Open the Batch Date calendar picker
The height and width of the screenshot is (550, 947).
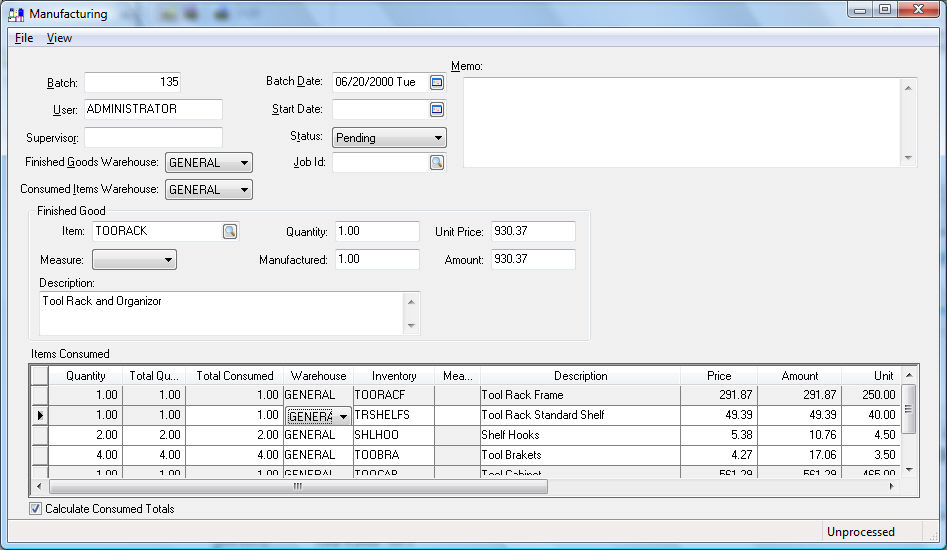[437, 82]
